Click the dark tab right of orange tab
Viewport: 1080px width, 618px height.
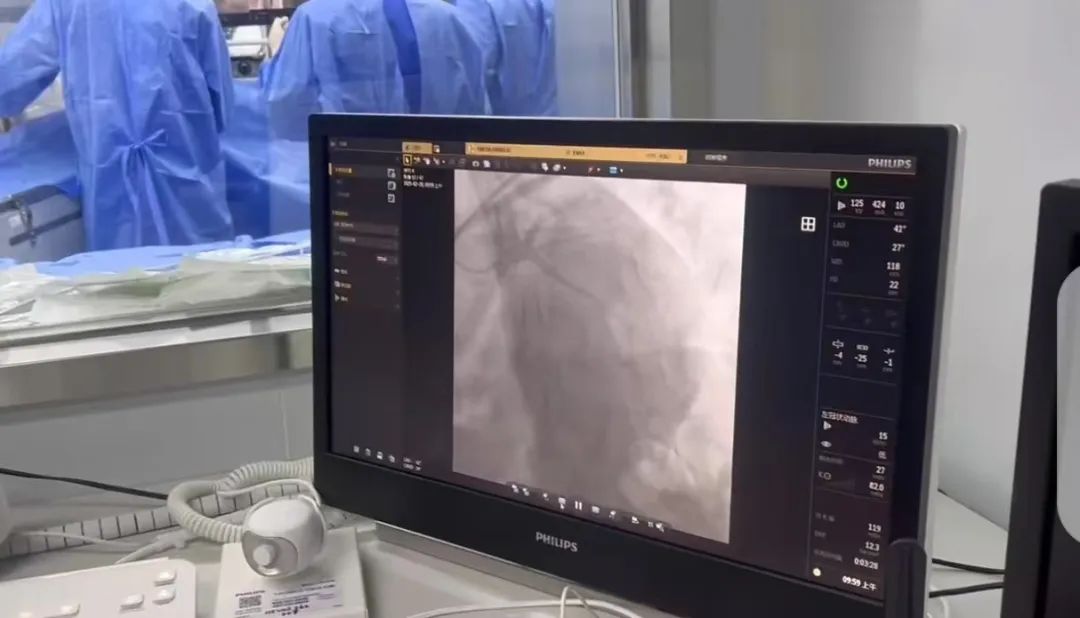[x=716, y=157]
